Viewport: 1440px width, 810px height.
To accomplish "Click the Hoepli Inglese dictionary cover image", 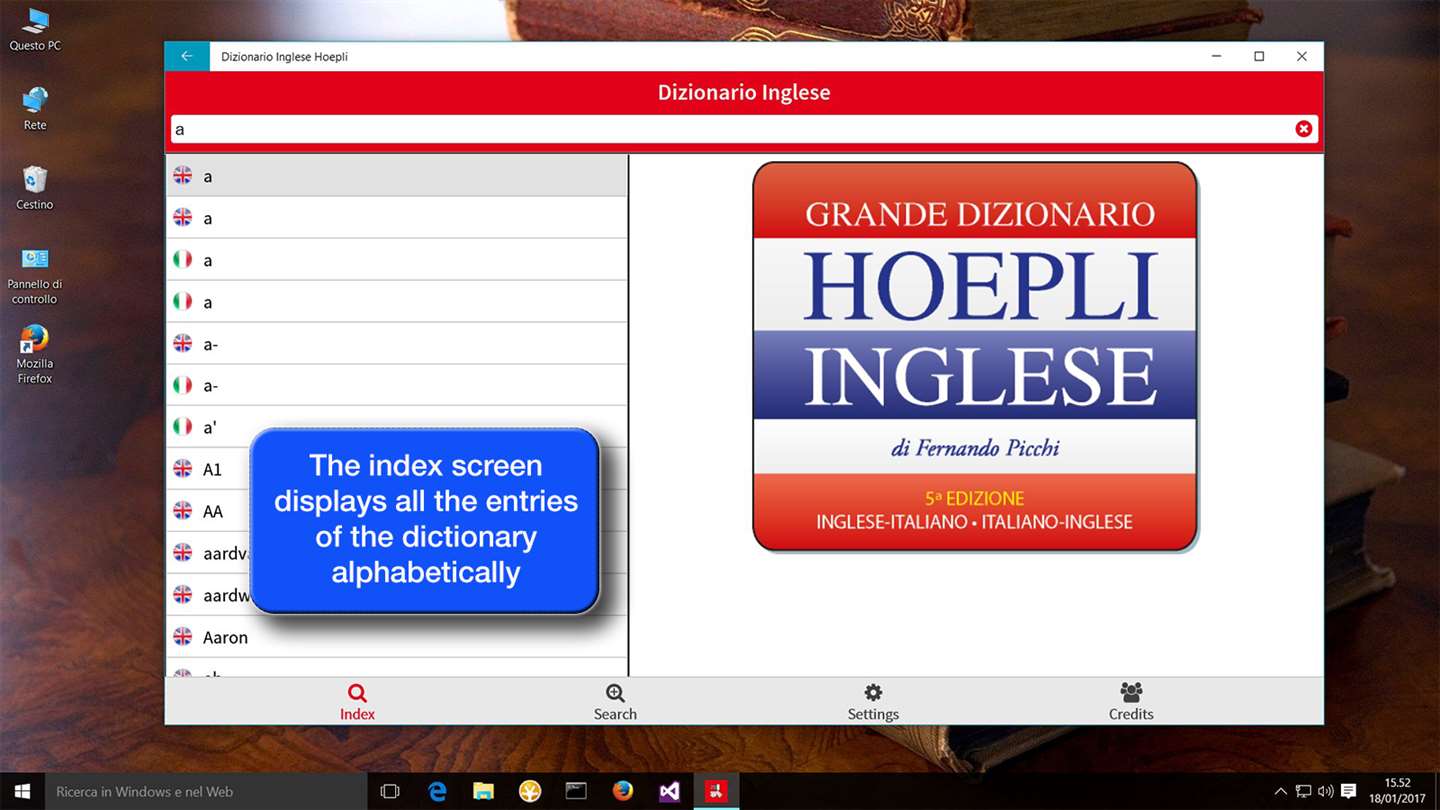I will (x=975, y=356).
